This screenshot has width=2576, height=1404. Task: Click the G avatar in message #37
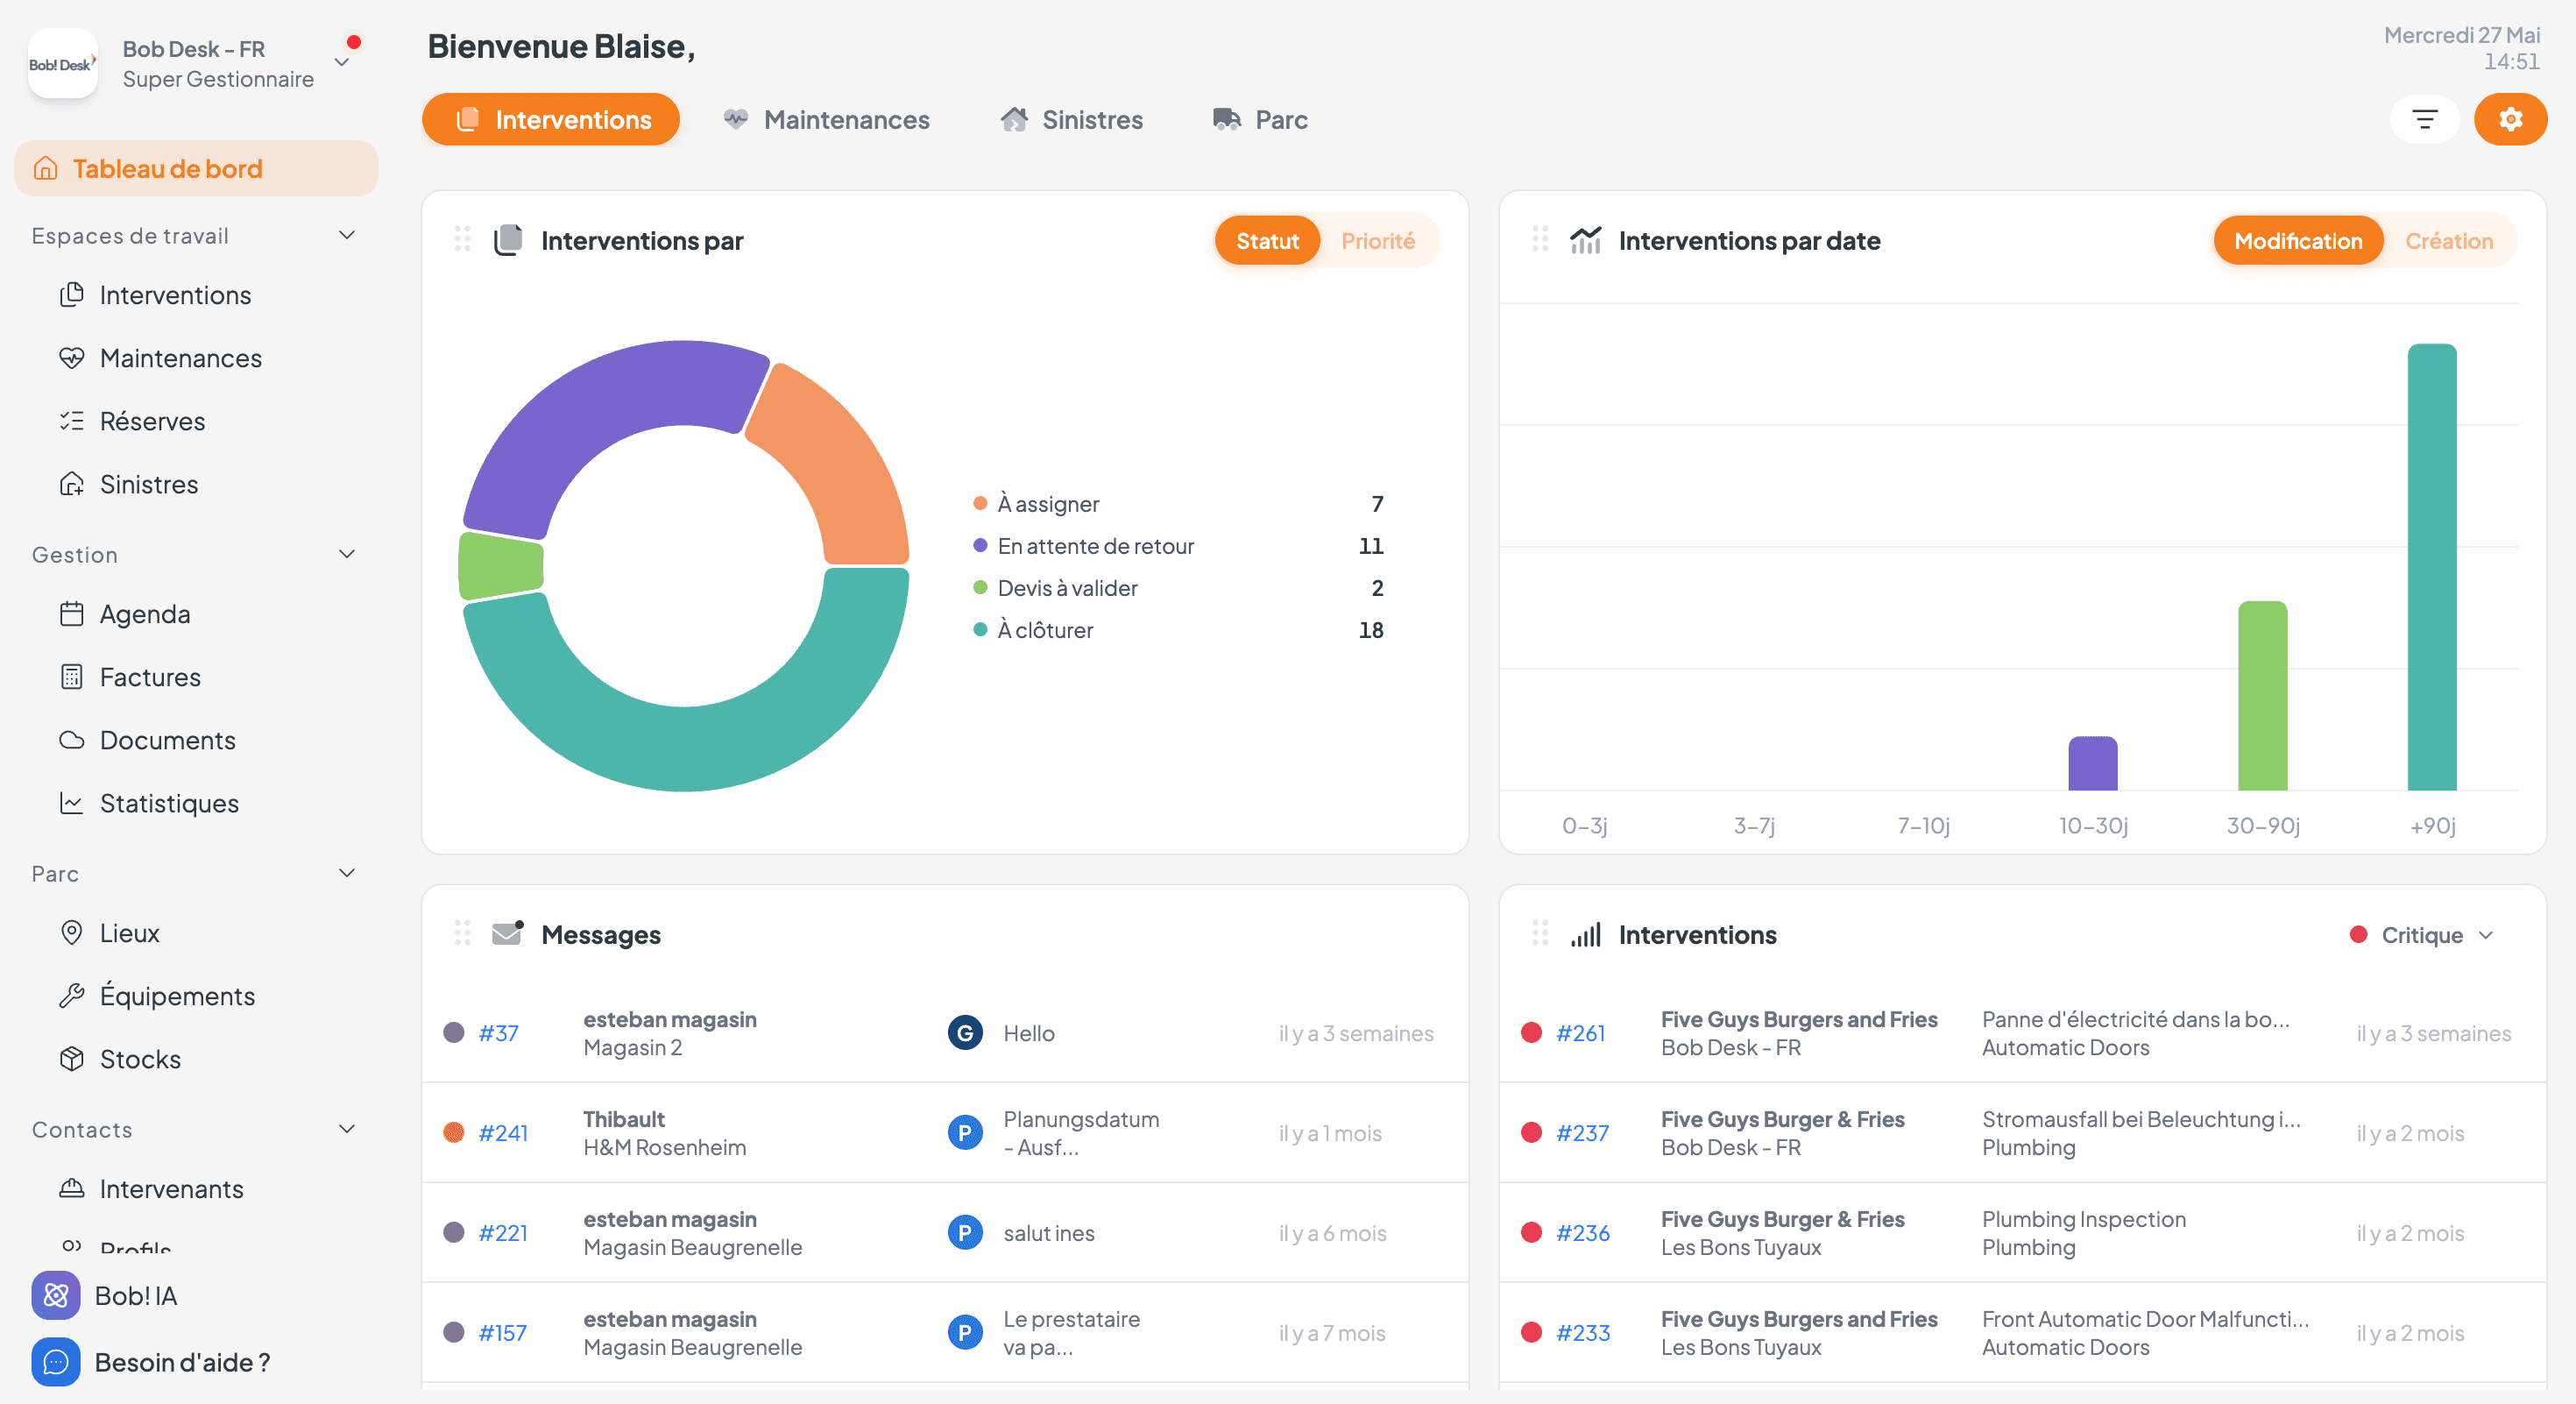(x=965, y=1033)
